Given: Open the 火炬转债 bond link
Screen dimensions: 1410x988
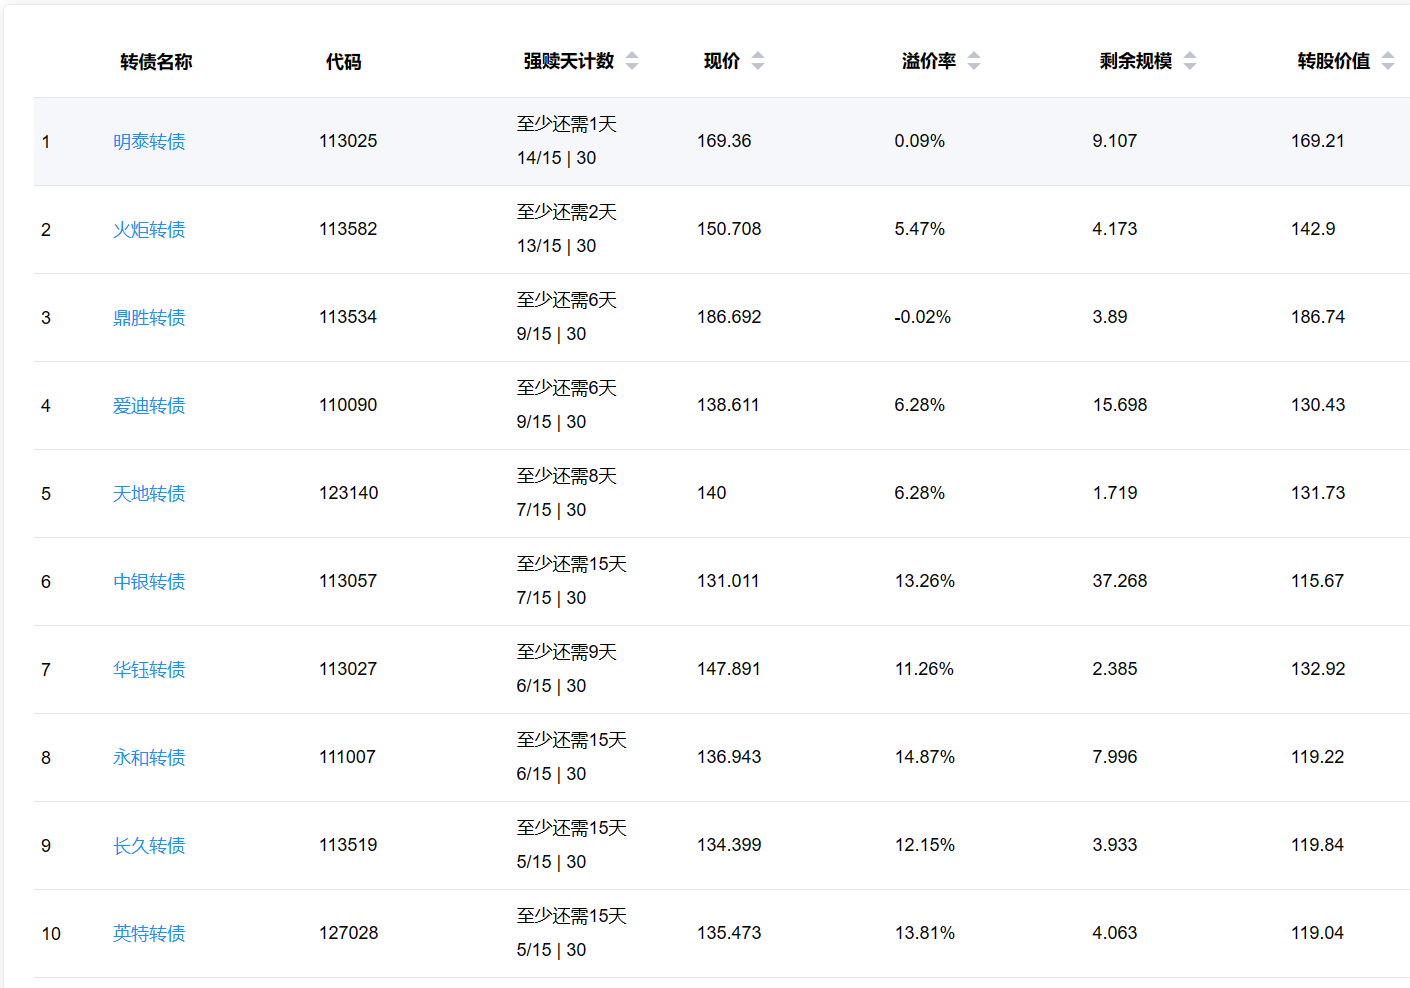Looking at the screenshot, I should click(x=149, y=230).
